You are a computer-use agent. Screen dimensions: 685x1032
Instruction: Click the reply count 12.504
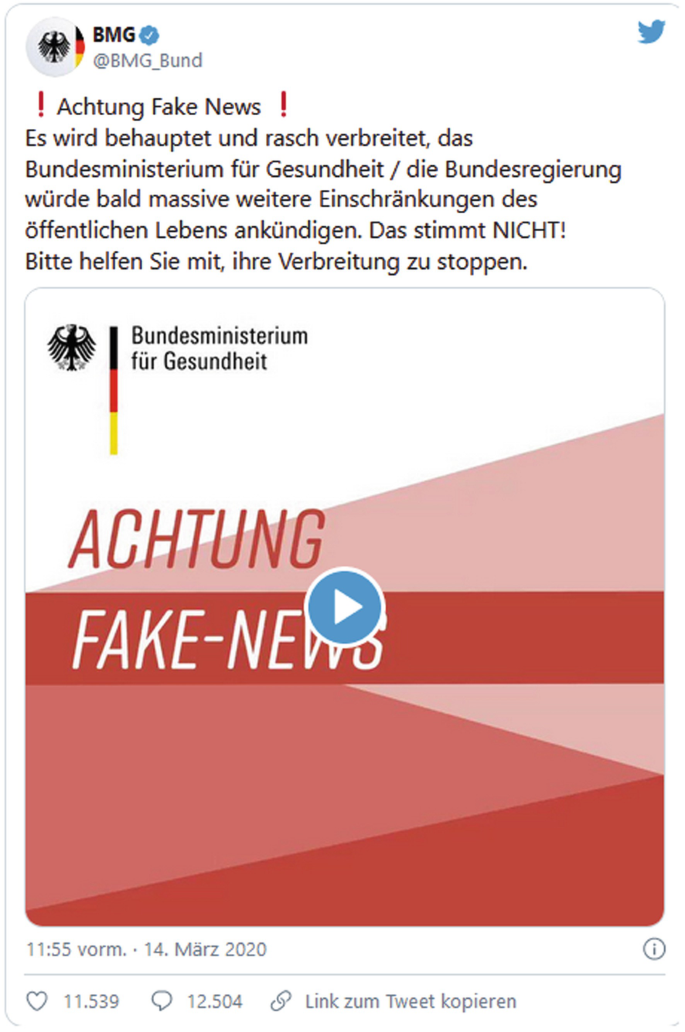point(215,1001)
